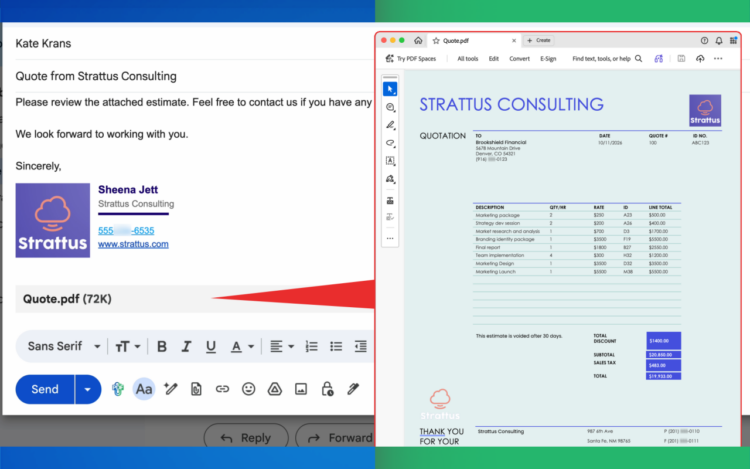750x469 pixels.
Task: Click the Find text, tools, or help field
Action: point(601,59)
